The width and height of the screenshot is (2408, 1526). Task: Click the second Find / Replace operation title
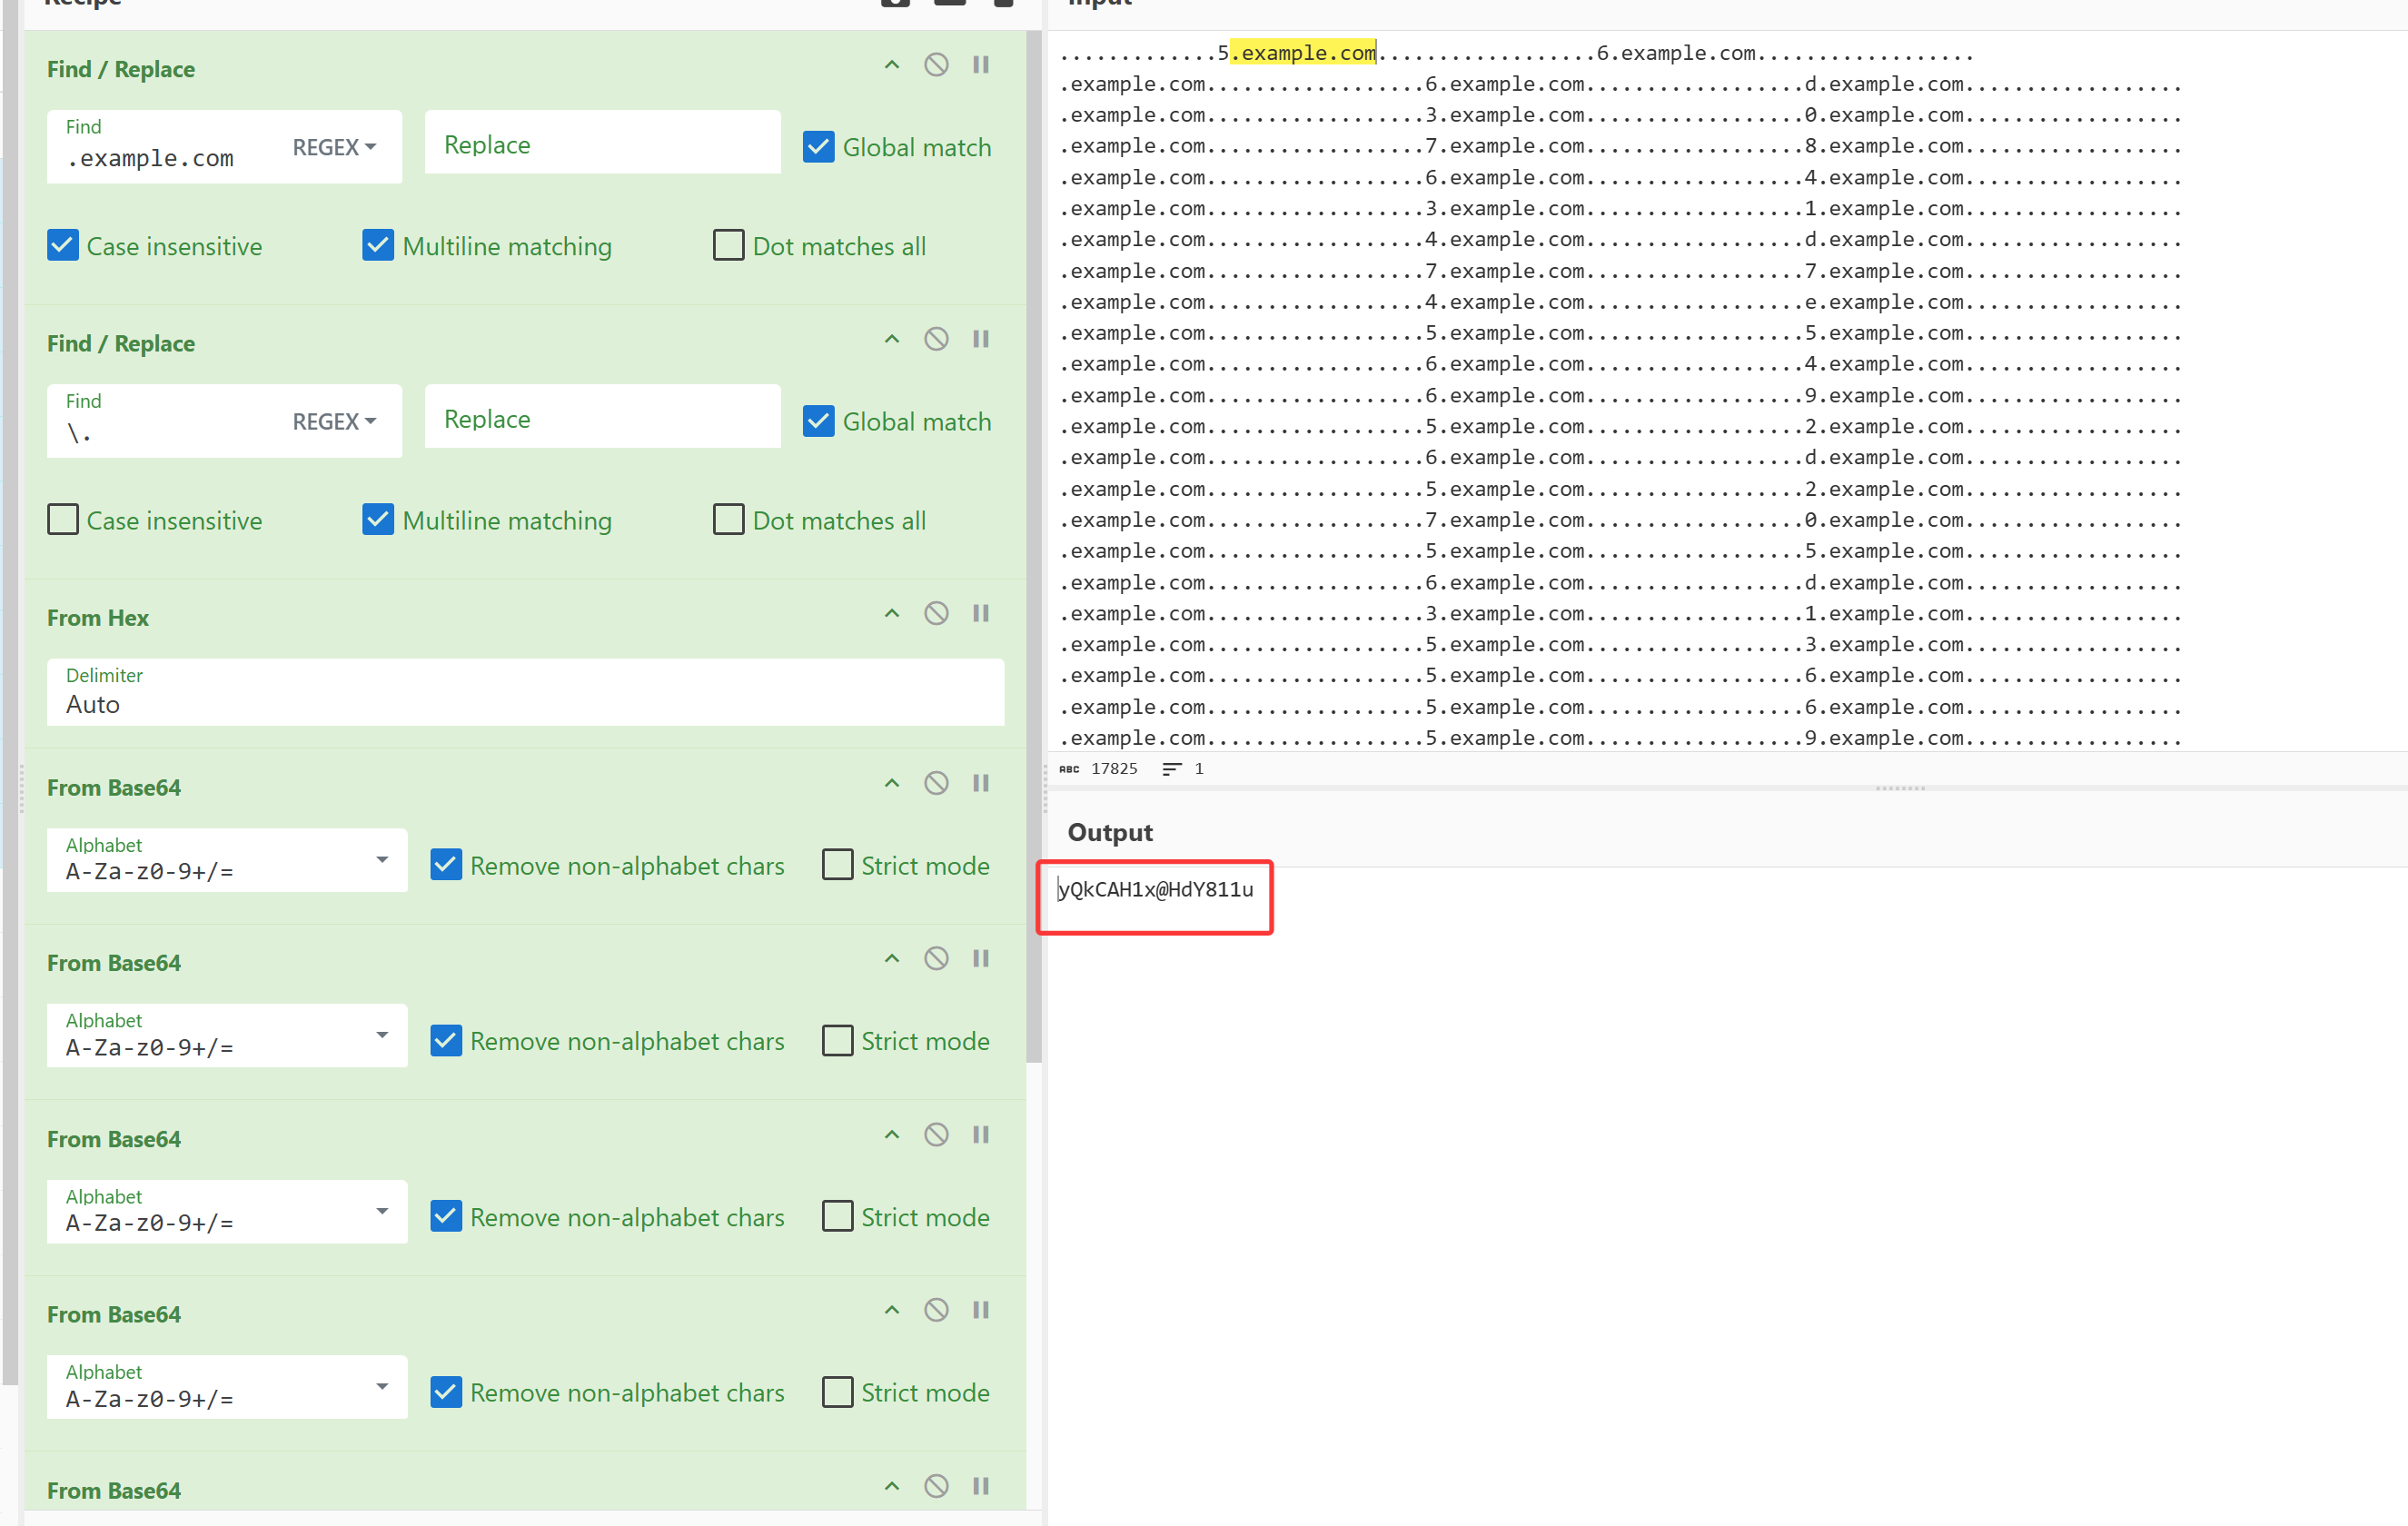pos(121,343)
